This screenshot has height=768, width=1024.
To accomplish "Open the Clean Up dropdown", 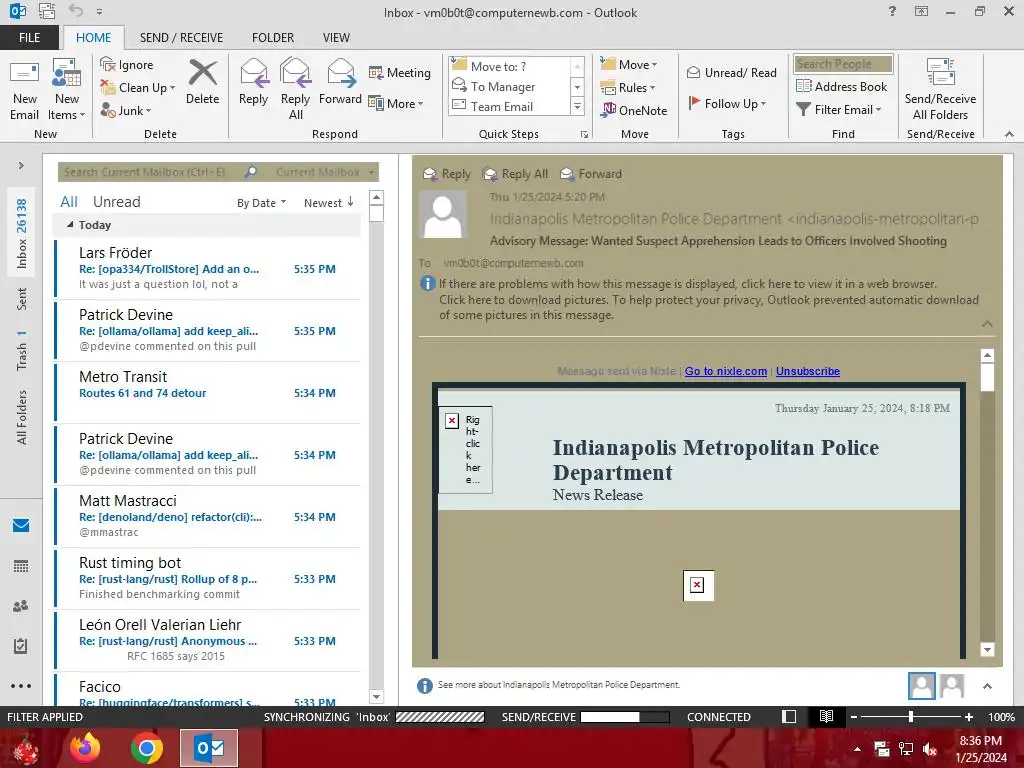I will point(138,88).
